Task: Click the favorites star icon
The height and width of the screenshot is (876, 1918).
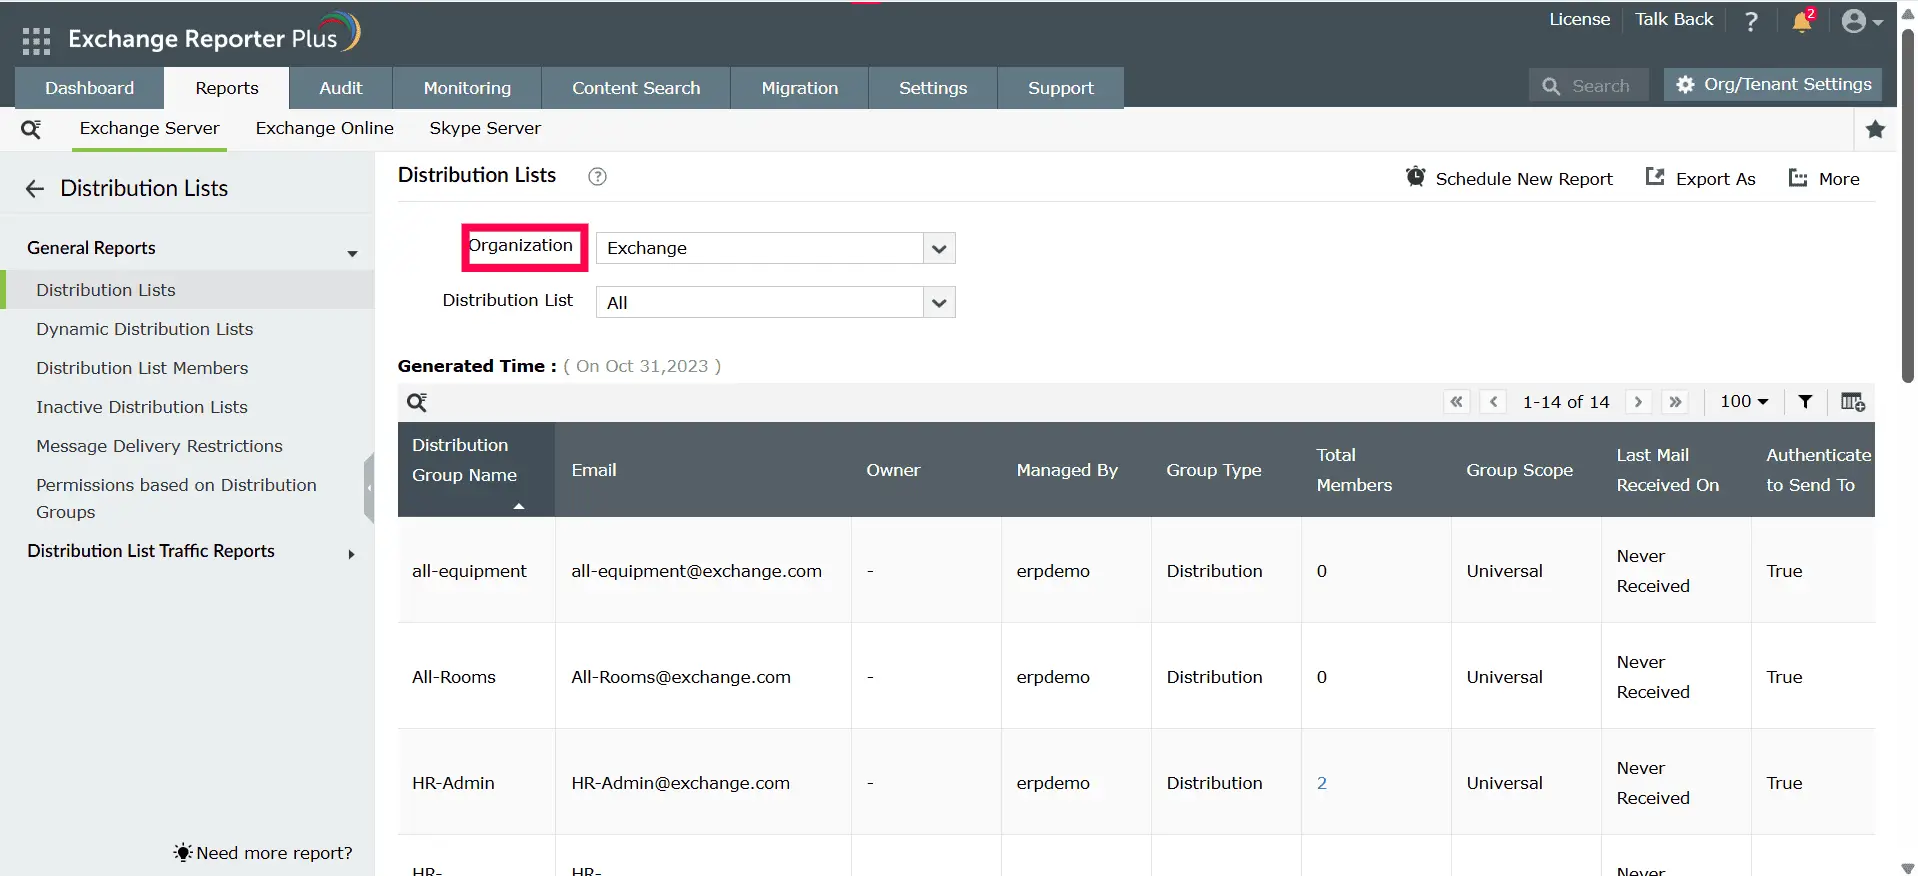Action: 1875,129
